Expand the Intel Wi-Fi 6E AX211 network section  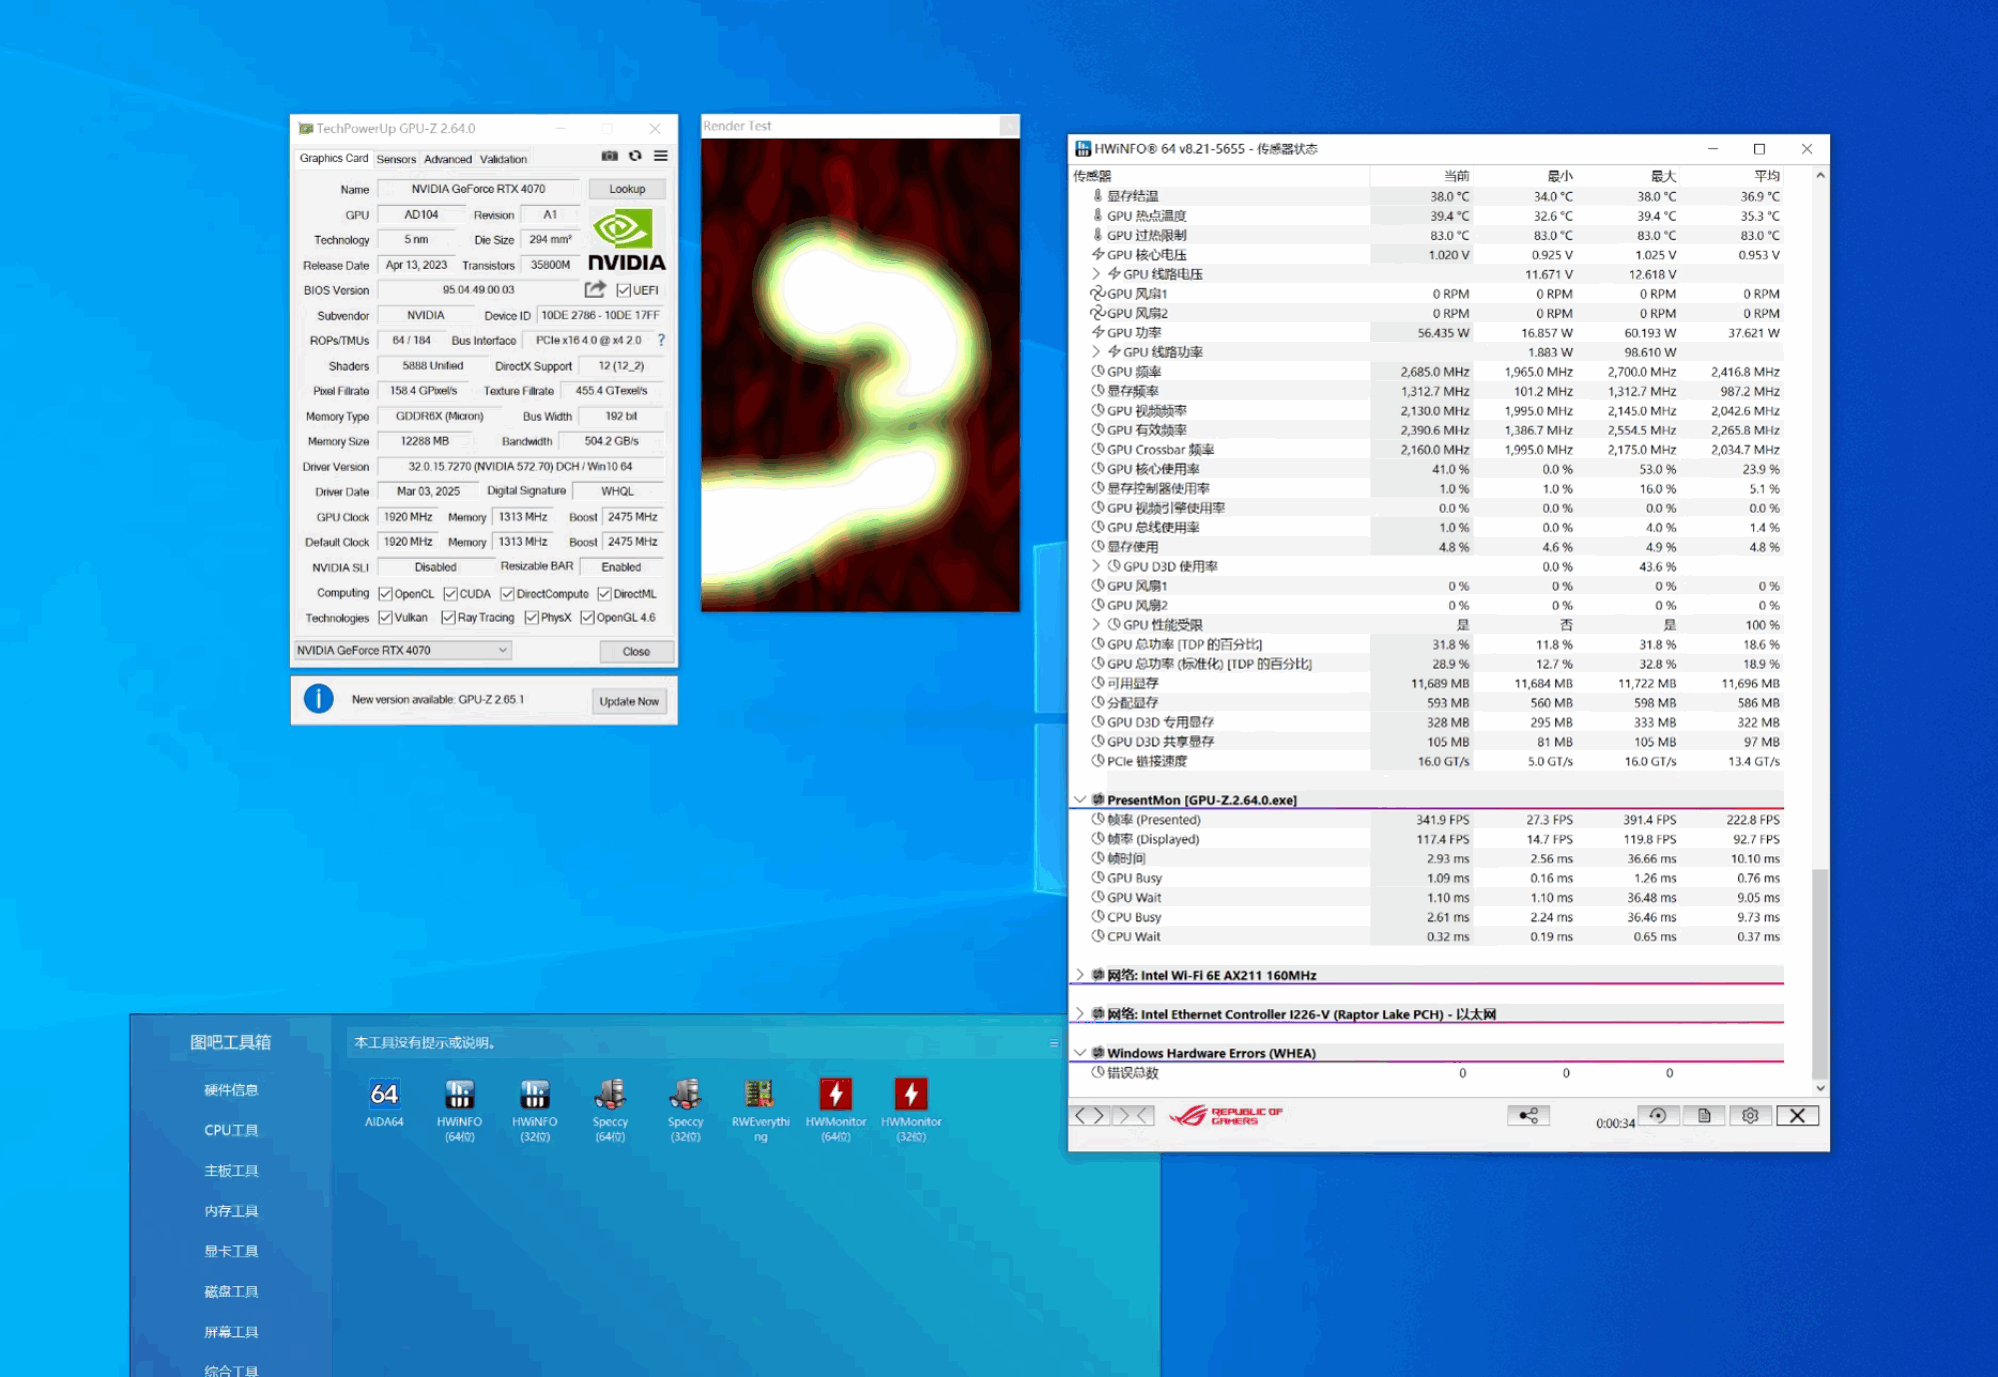point(1080,974)
